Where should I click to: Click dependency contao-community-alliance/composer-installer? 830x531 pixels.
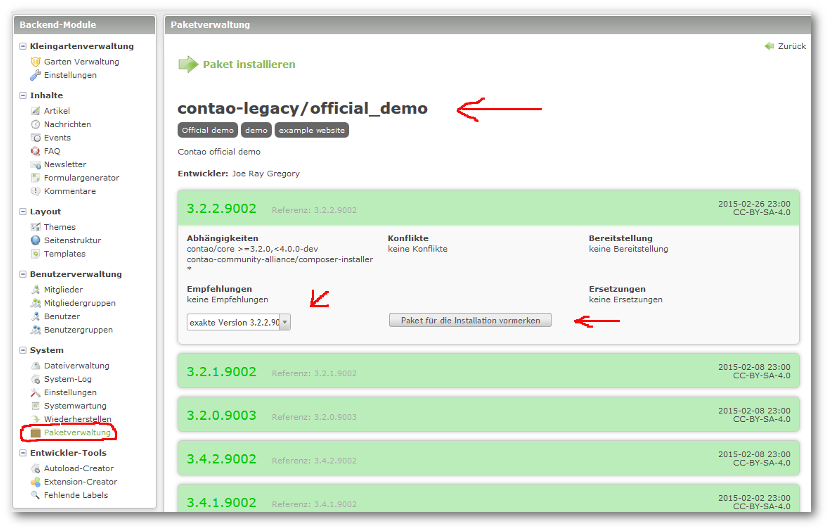(x=279, y=259)
